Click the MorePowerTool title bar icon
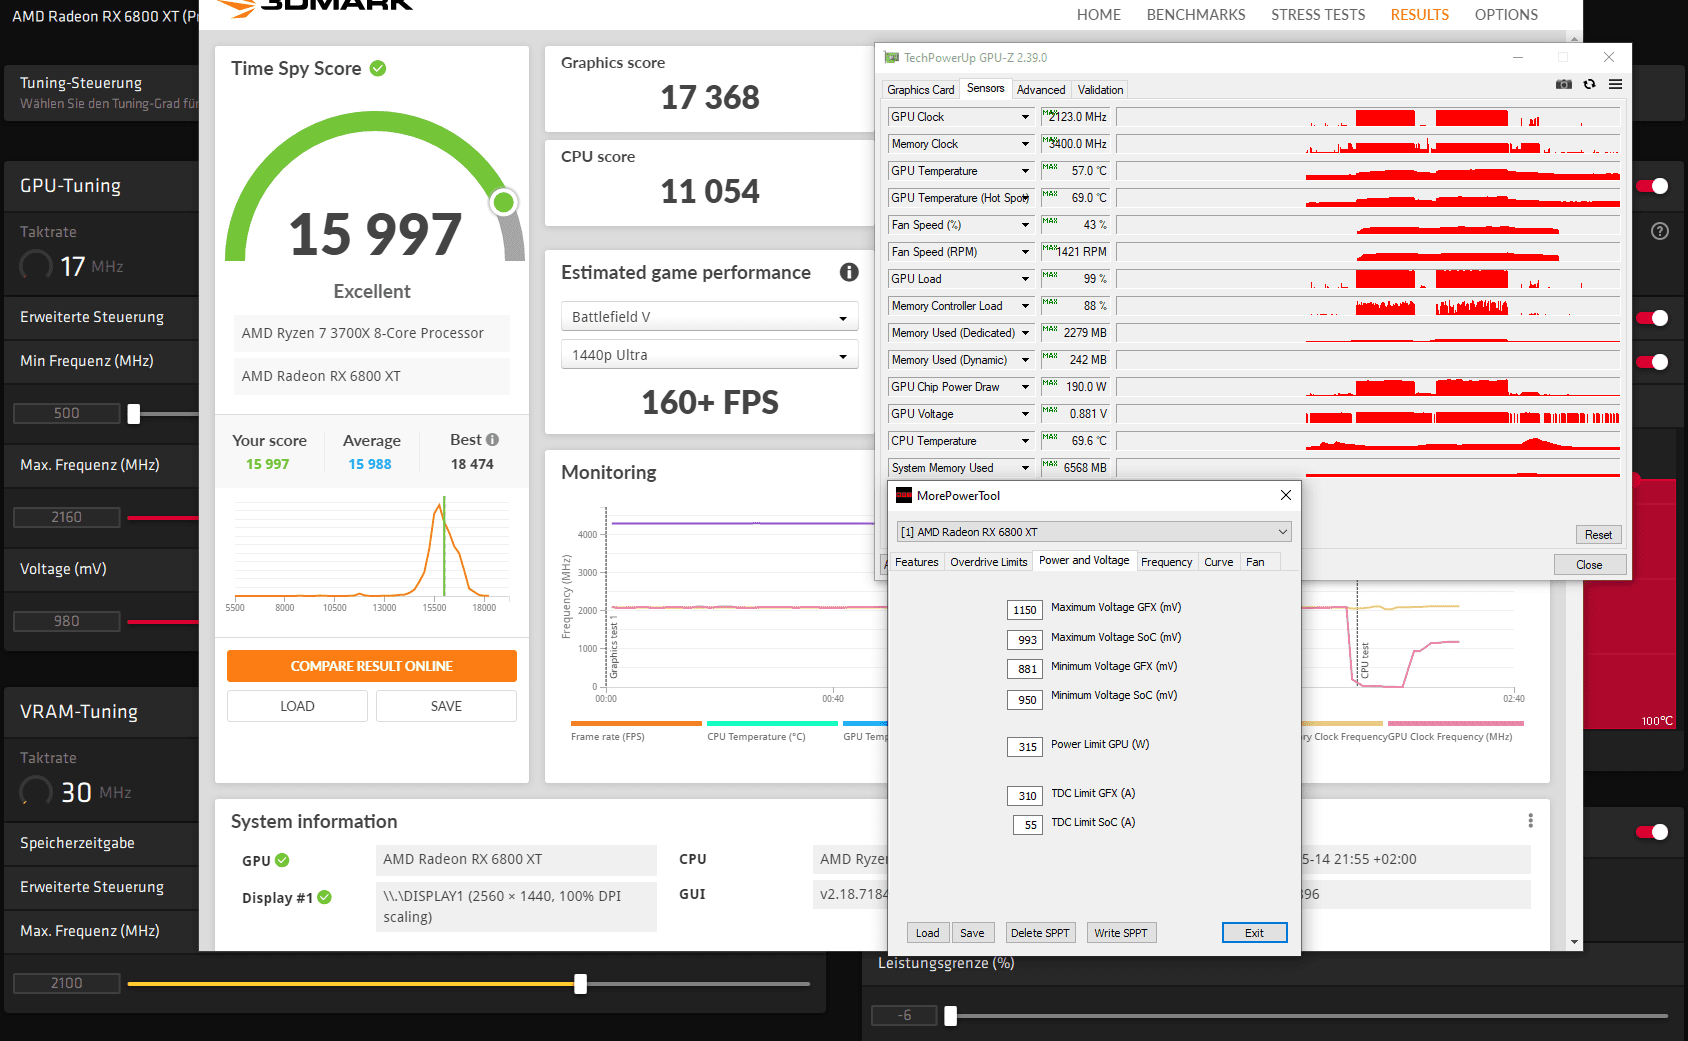Image resolution: width=1688 pixels, height=1041 pixels. [x=904, y=495]
